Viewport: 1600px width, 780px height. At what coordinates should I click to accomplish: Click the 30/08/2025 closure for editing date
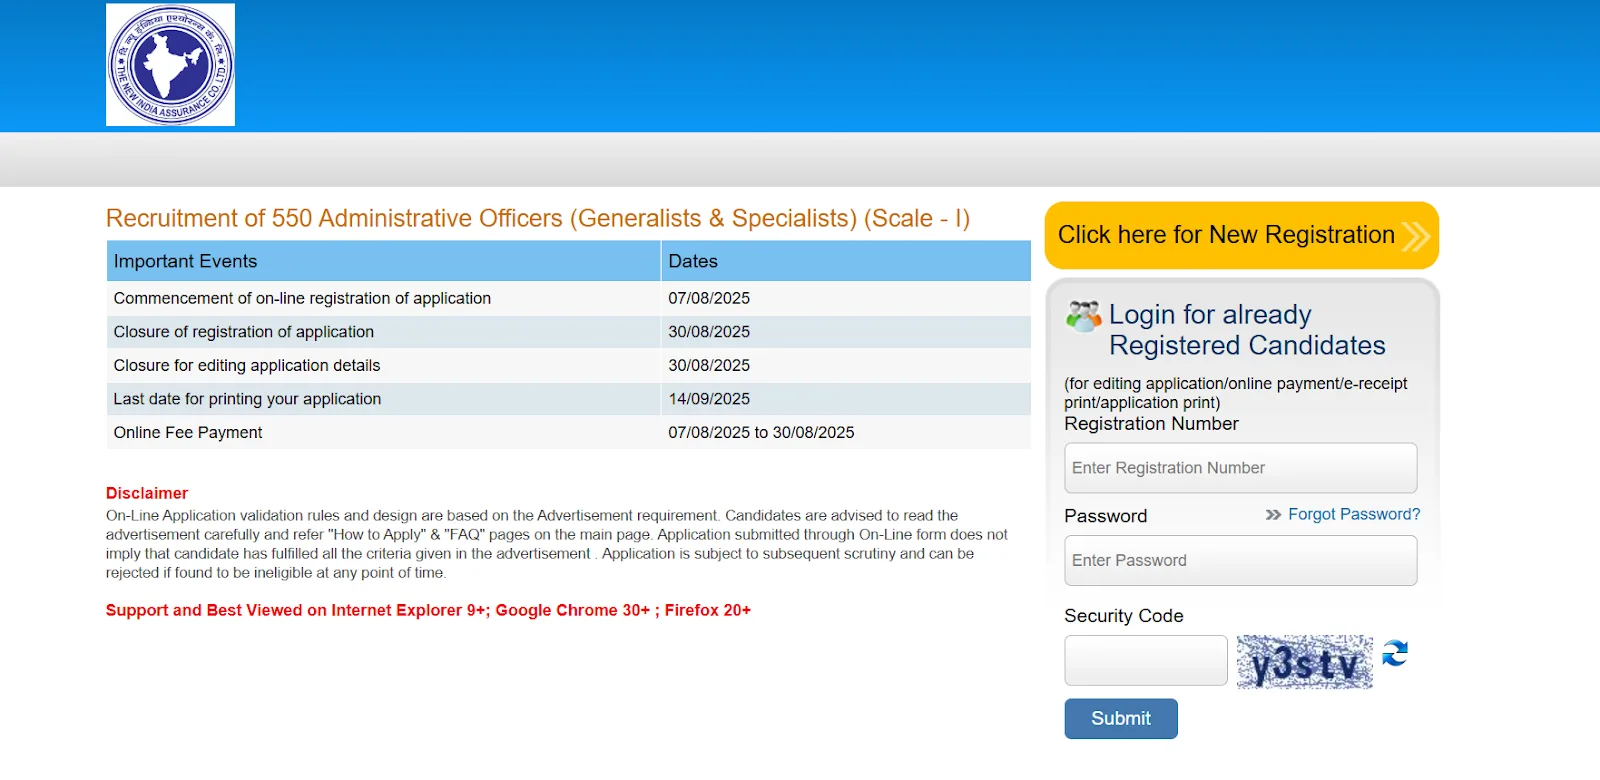point(709,365)
